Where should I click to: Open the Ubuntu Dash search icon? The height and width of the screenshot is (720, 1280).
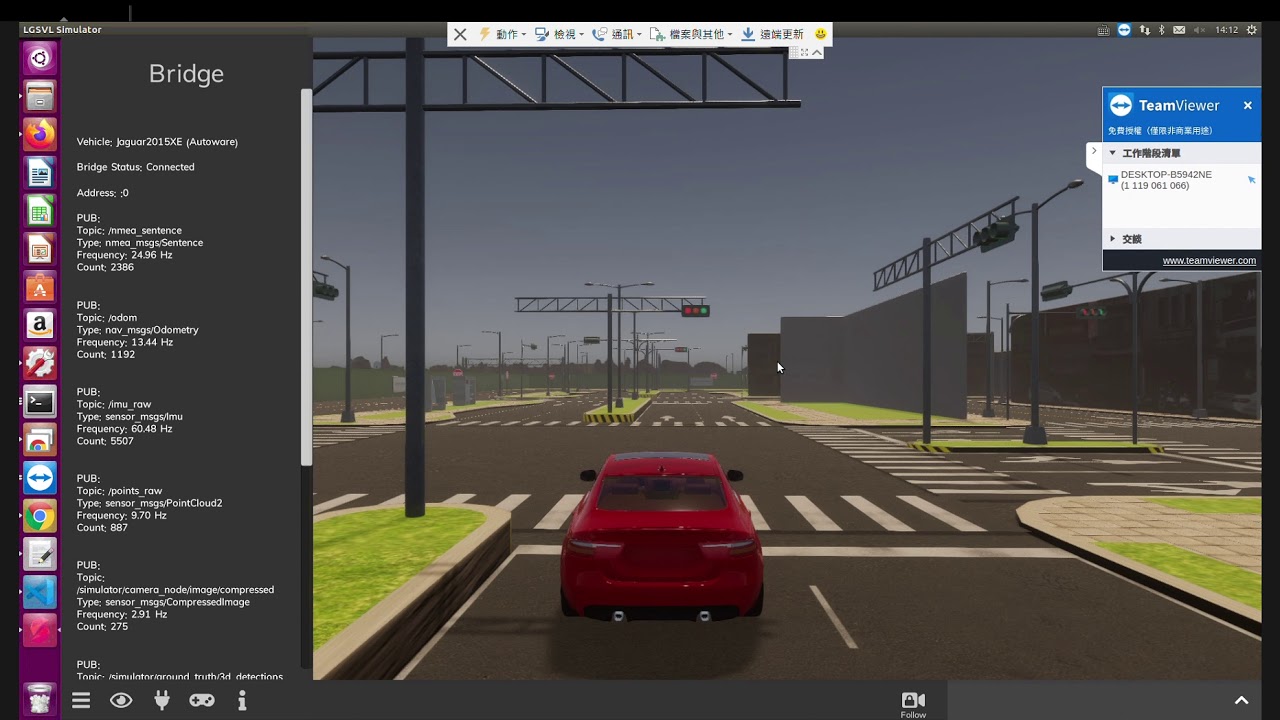40,58
